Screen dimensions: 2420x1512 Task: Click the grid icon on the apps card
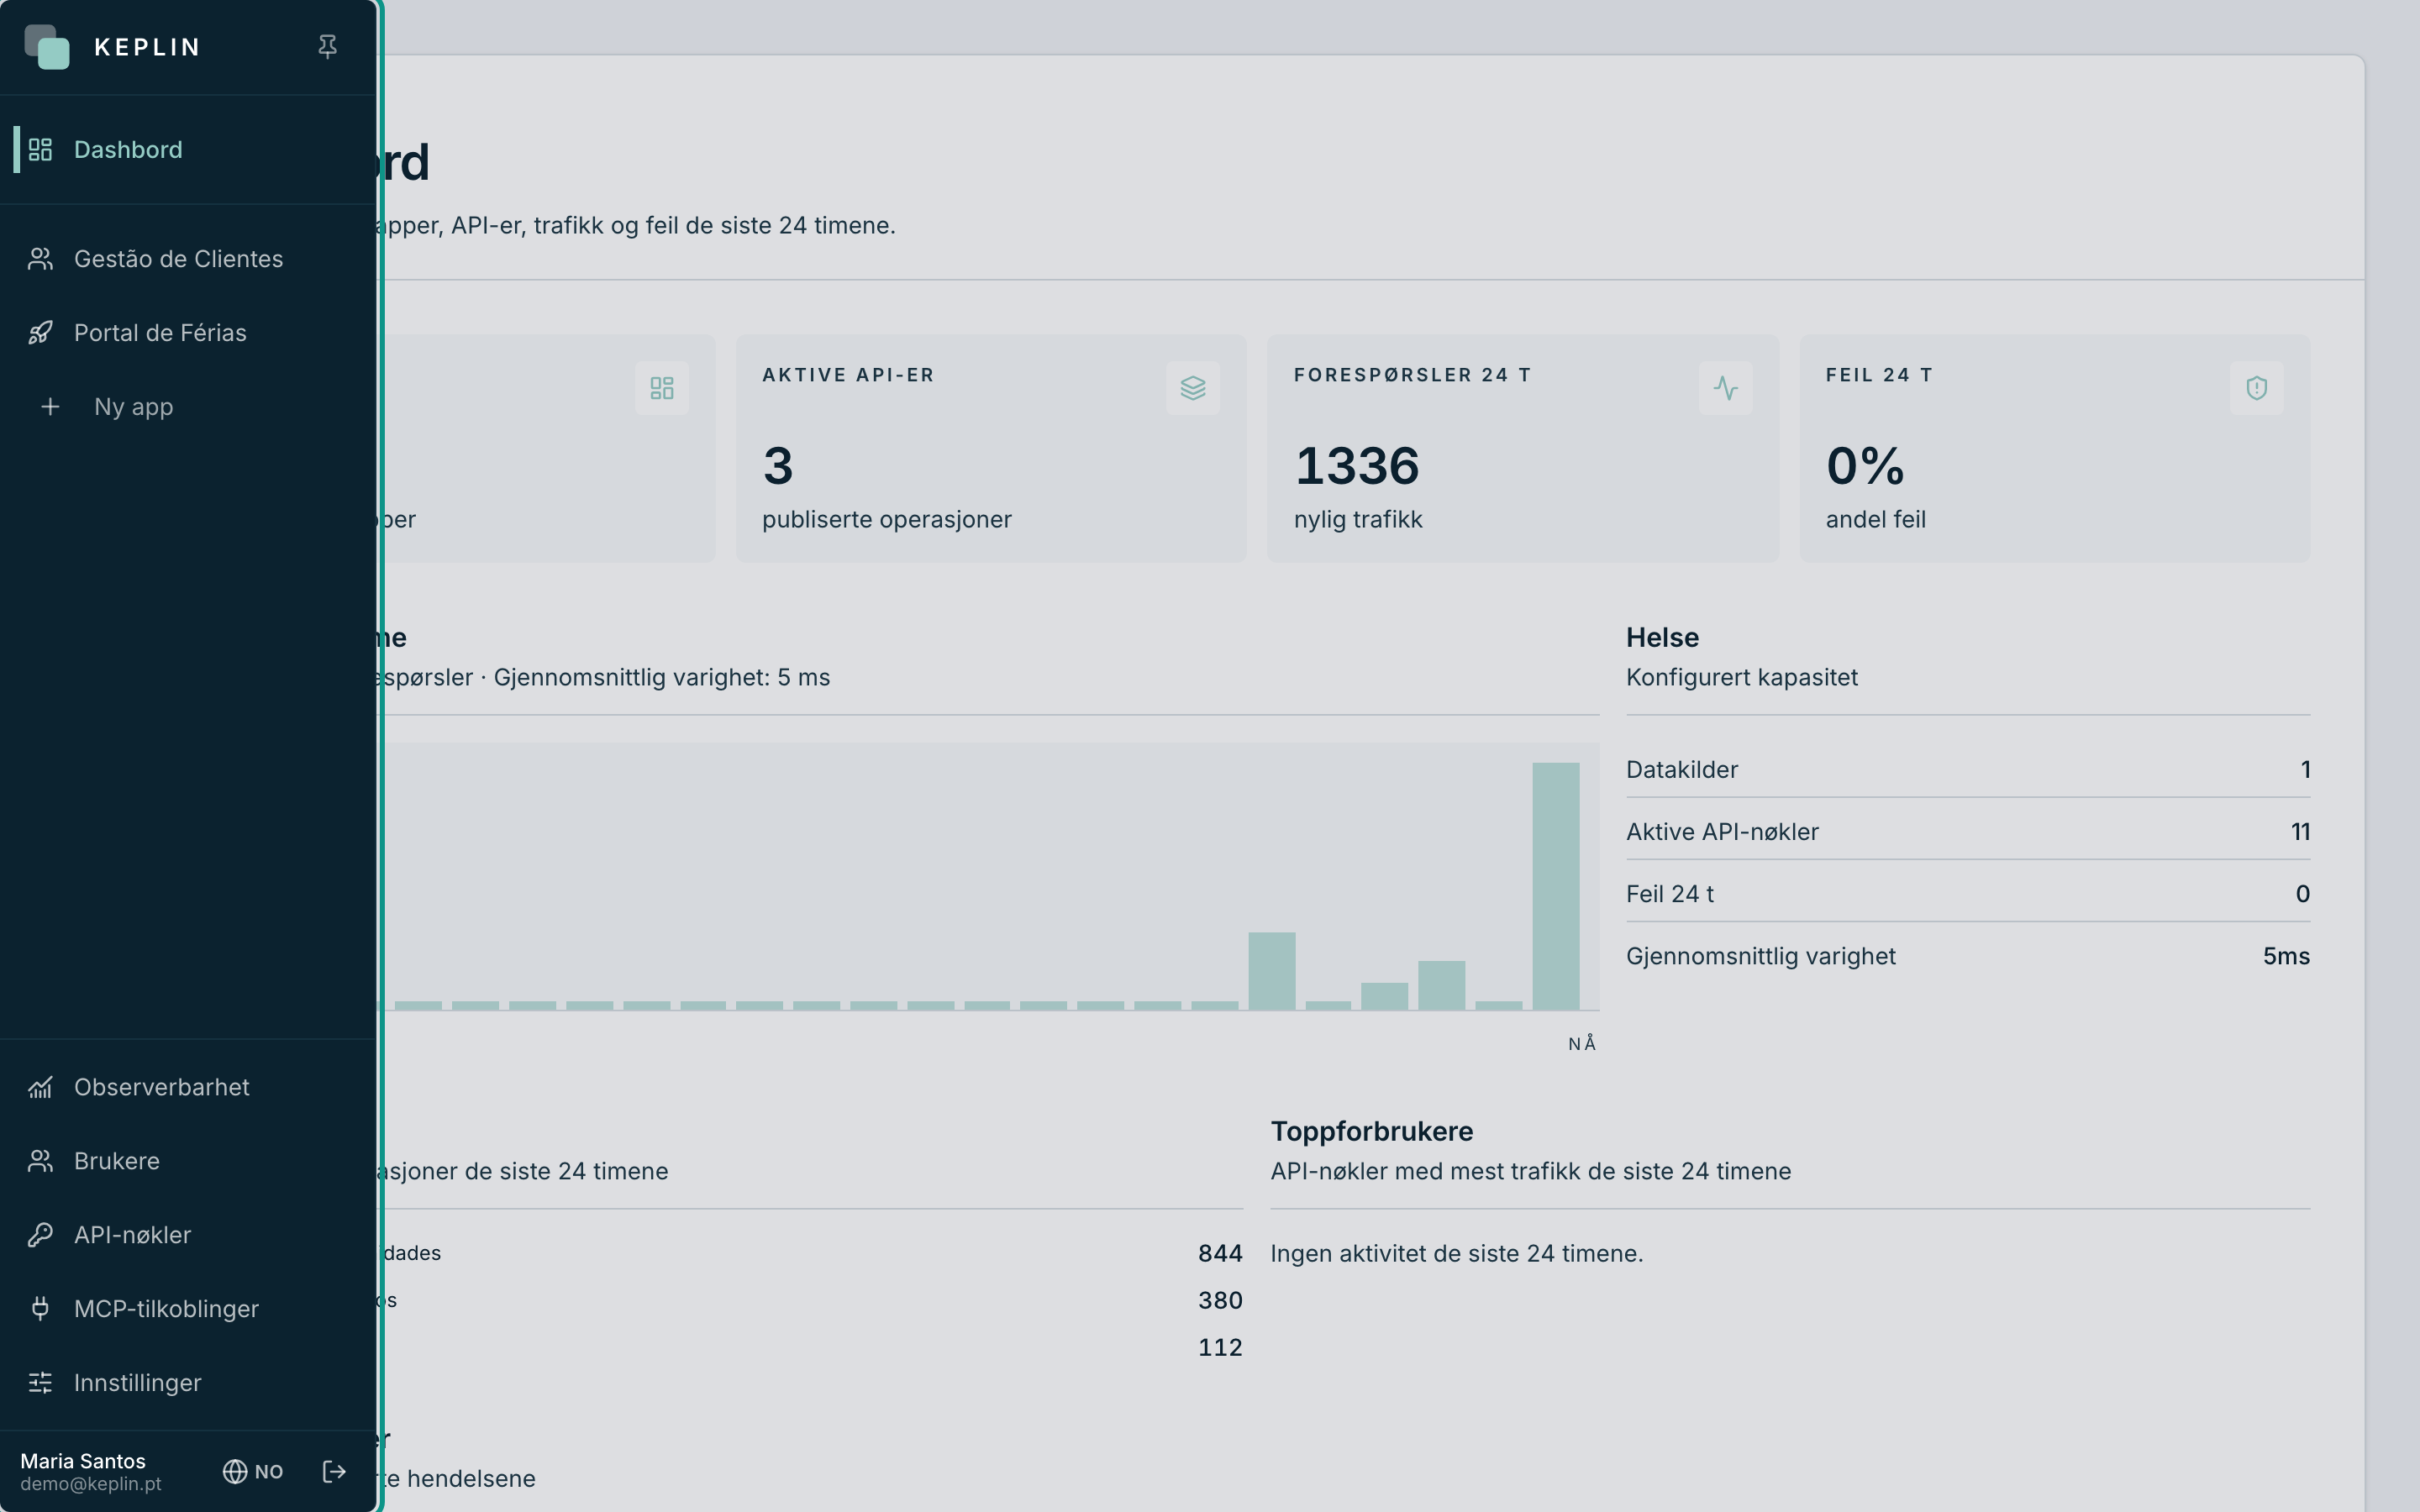click(662, 388)
